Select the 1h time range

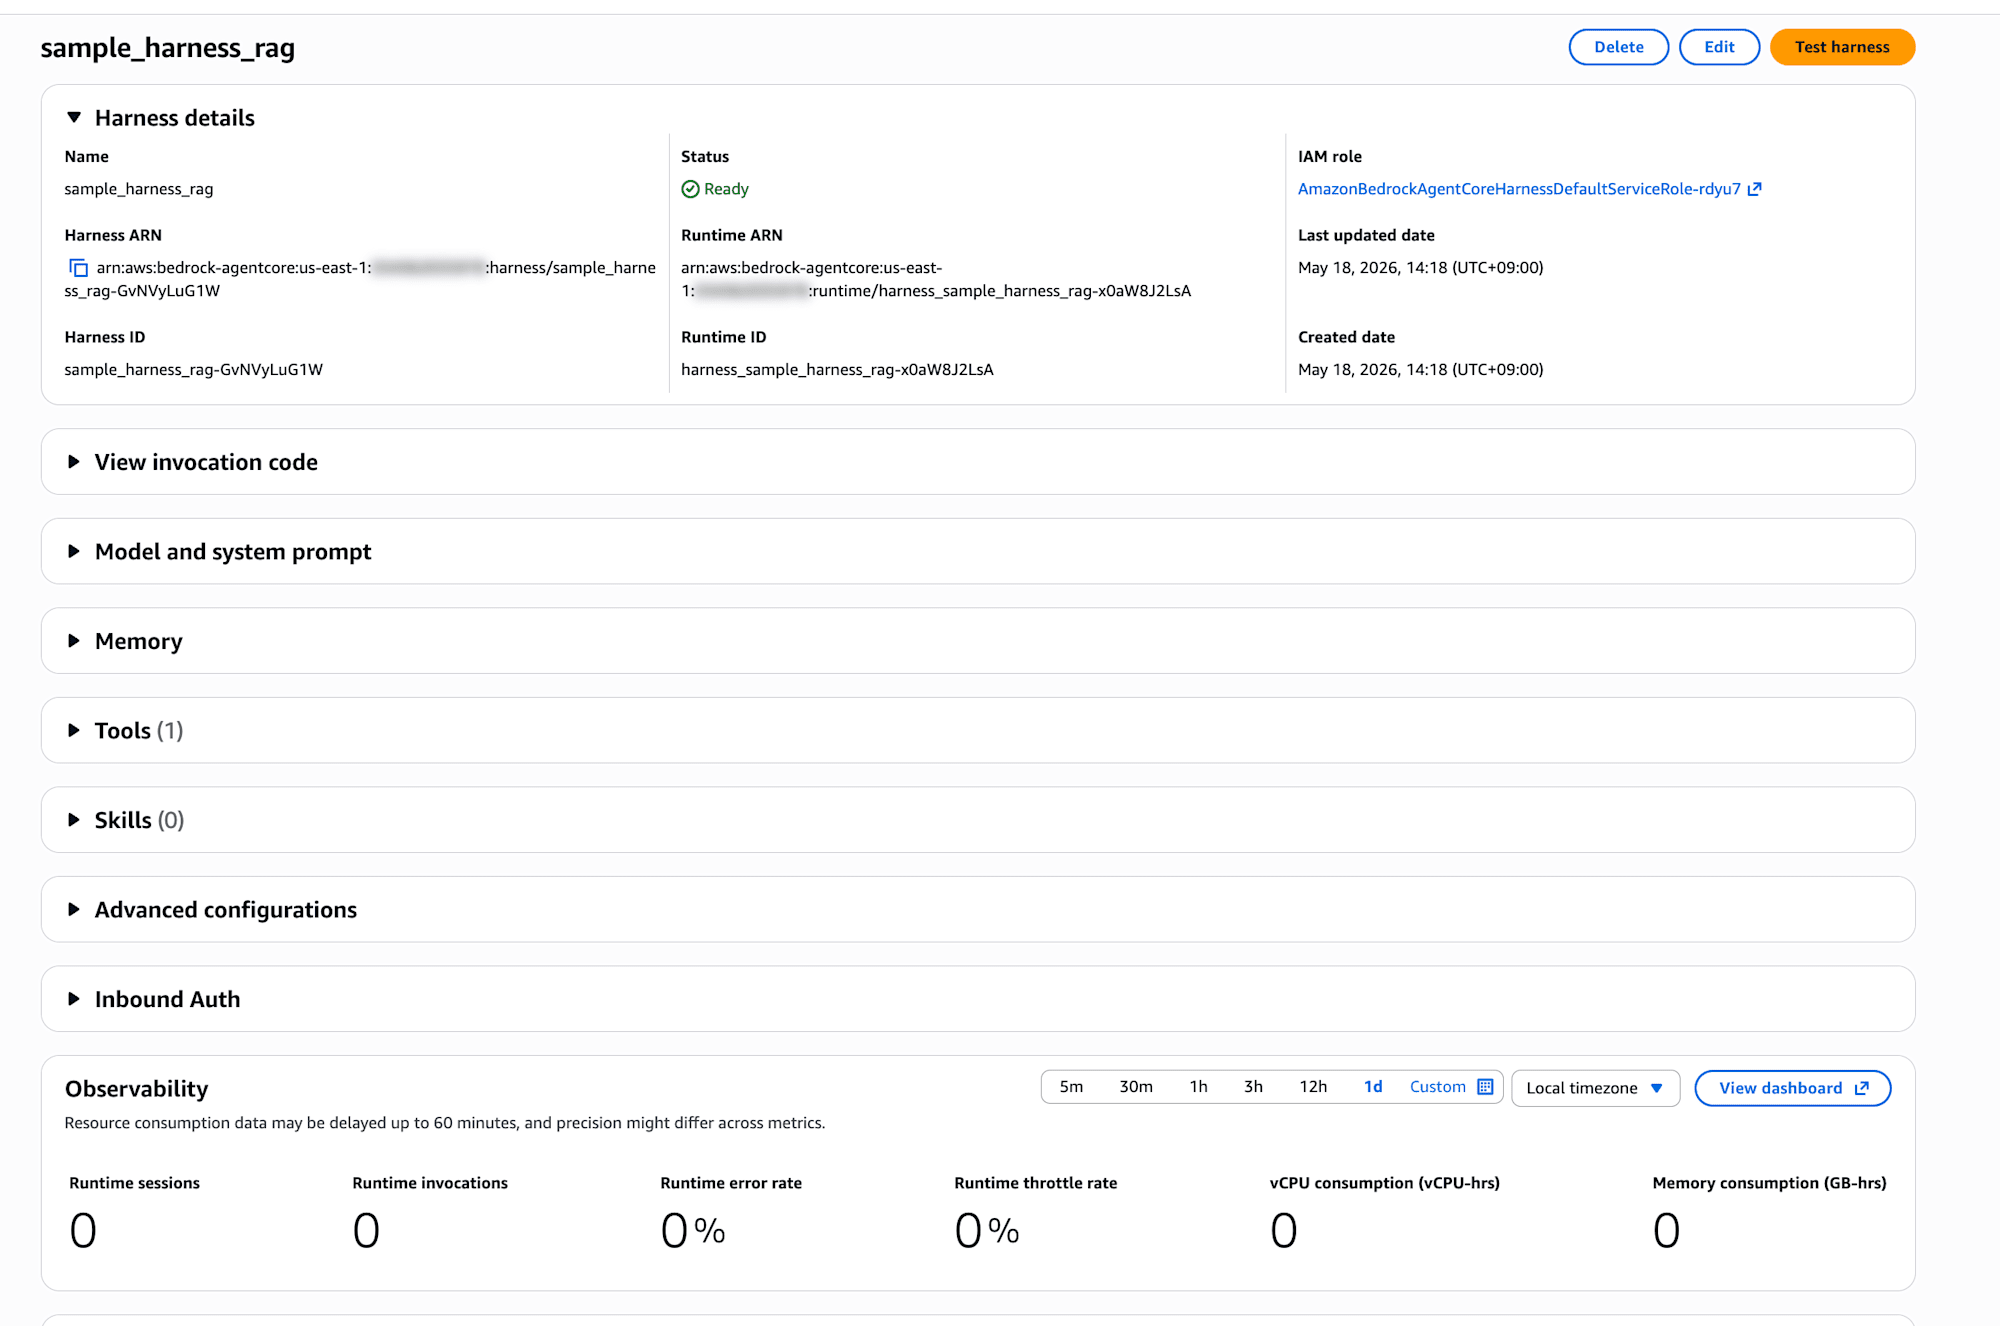(1198, 1087)
